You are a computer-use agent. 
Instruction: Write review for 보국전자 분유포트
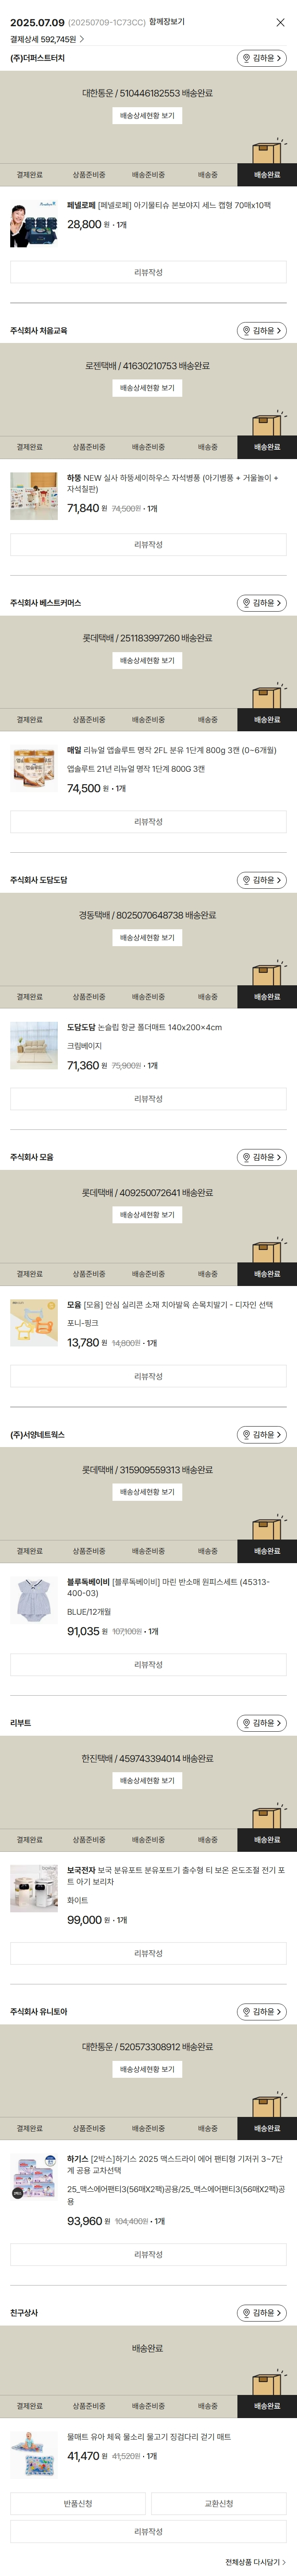[148, 1953]
